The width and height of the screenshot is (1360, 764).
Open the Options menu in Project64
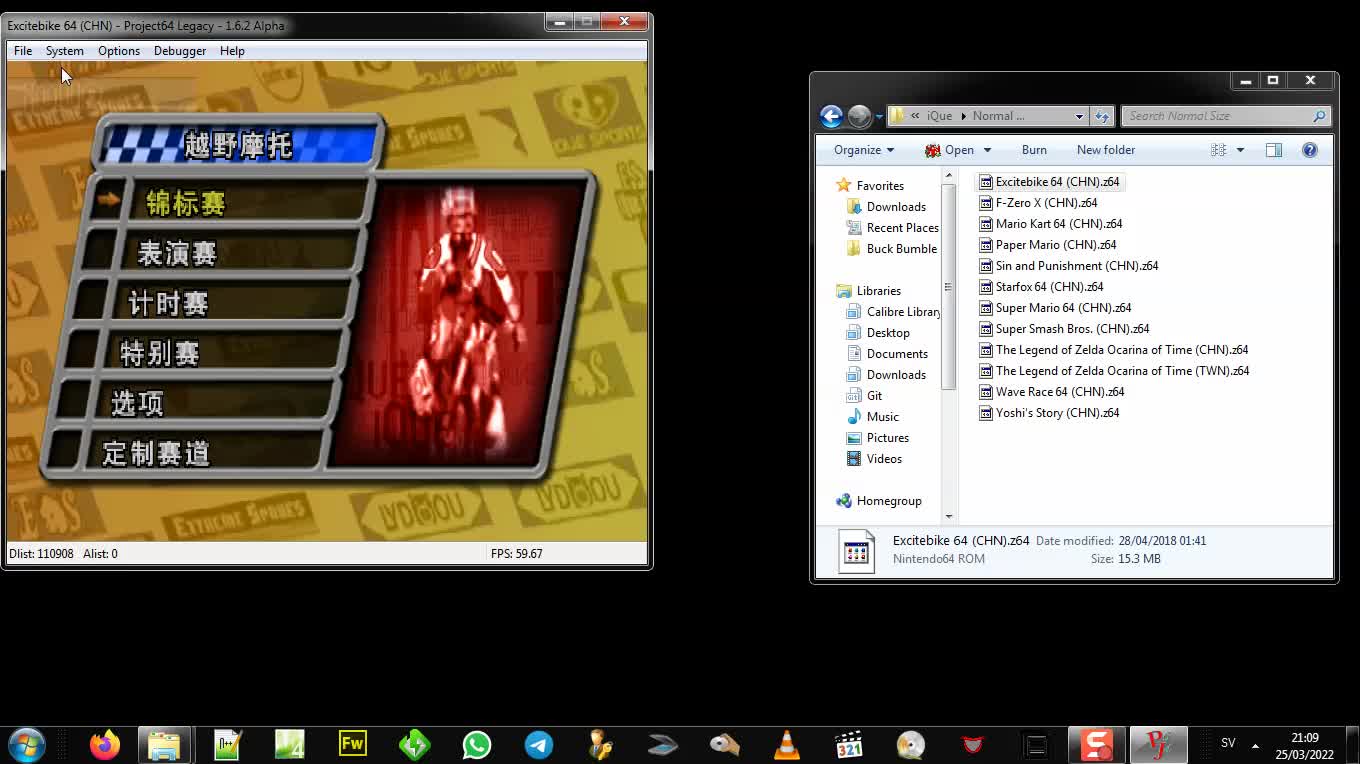click(119, 51)
